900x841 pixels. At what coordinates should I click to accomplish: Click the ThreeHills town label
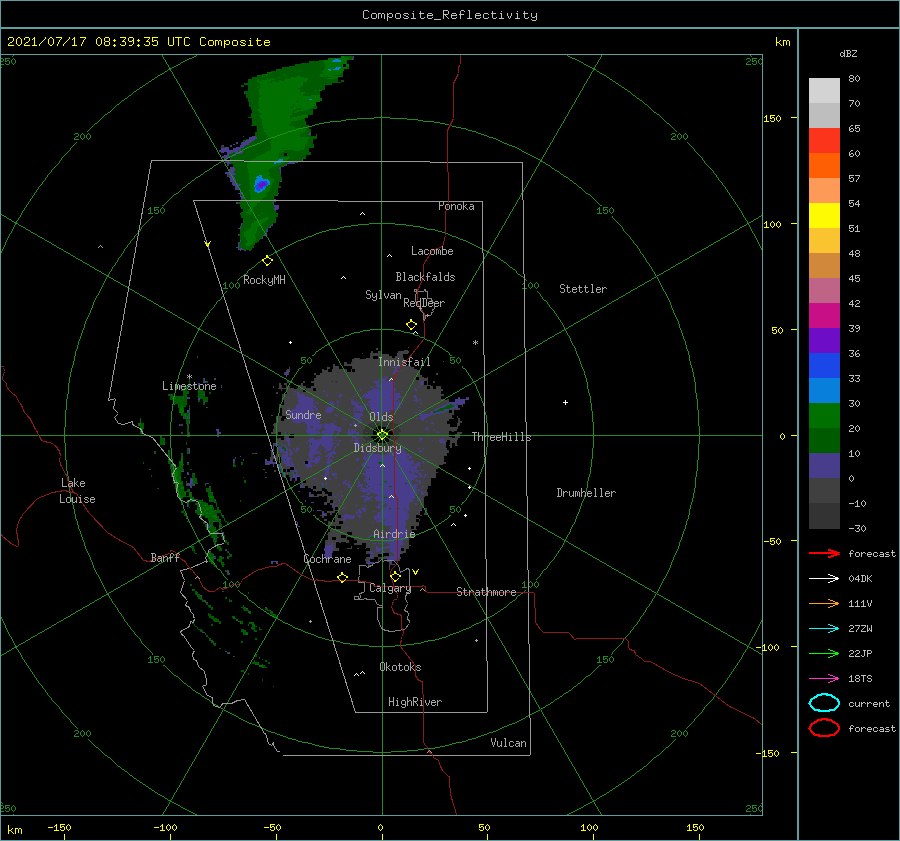pos(502,437)
